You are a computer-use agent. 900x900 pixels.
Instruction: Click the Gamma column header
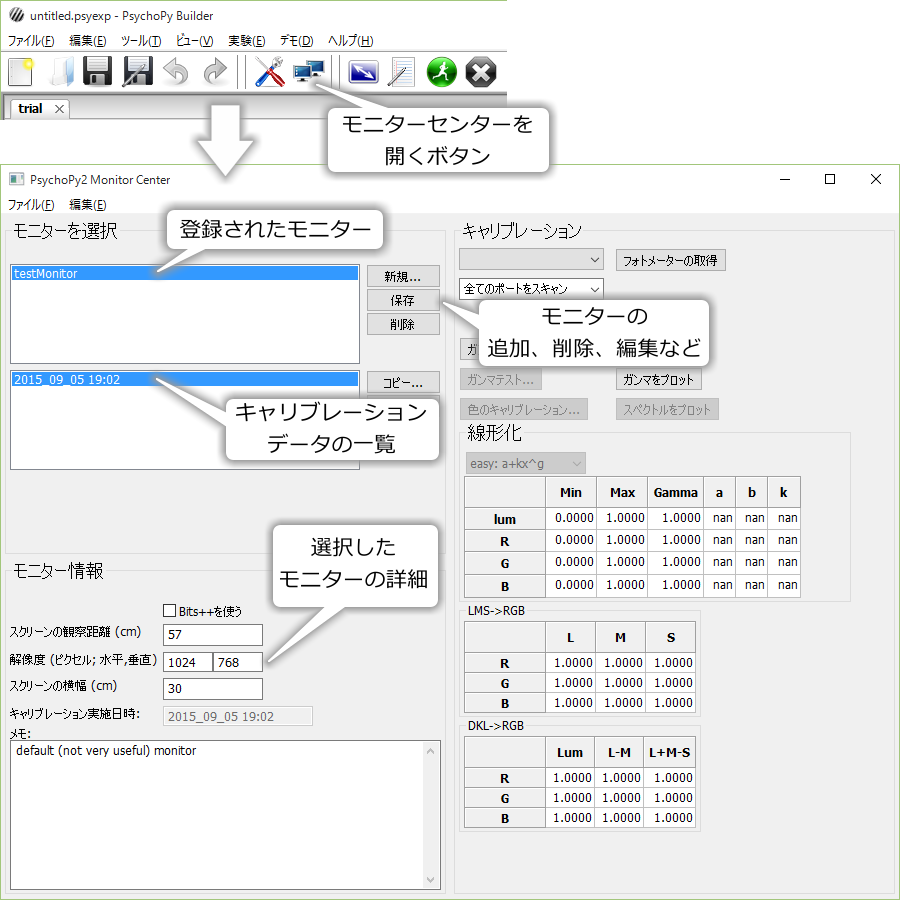[676, 492]
